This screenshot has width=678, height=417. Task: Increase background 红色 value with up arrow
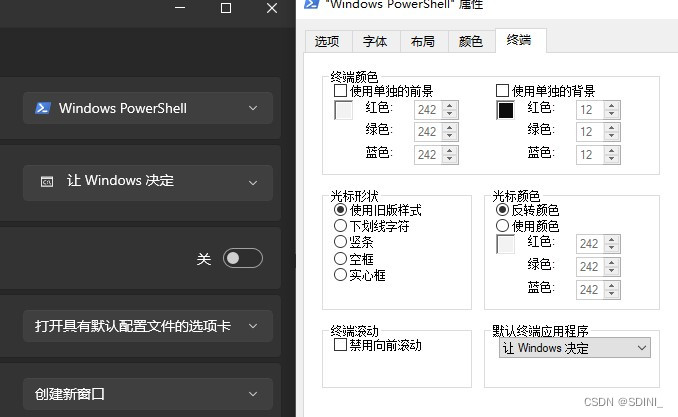[611, 106]
